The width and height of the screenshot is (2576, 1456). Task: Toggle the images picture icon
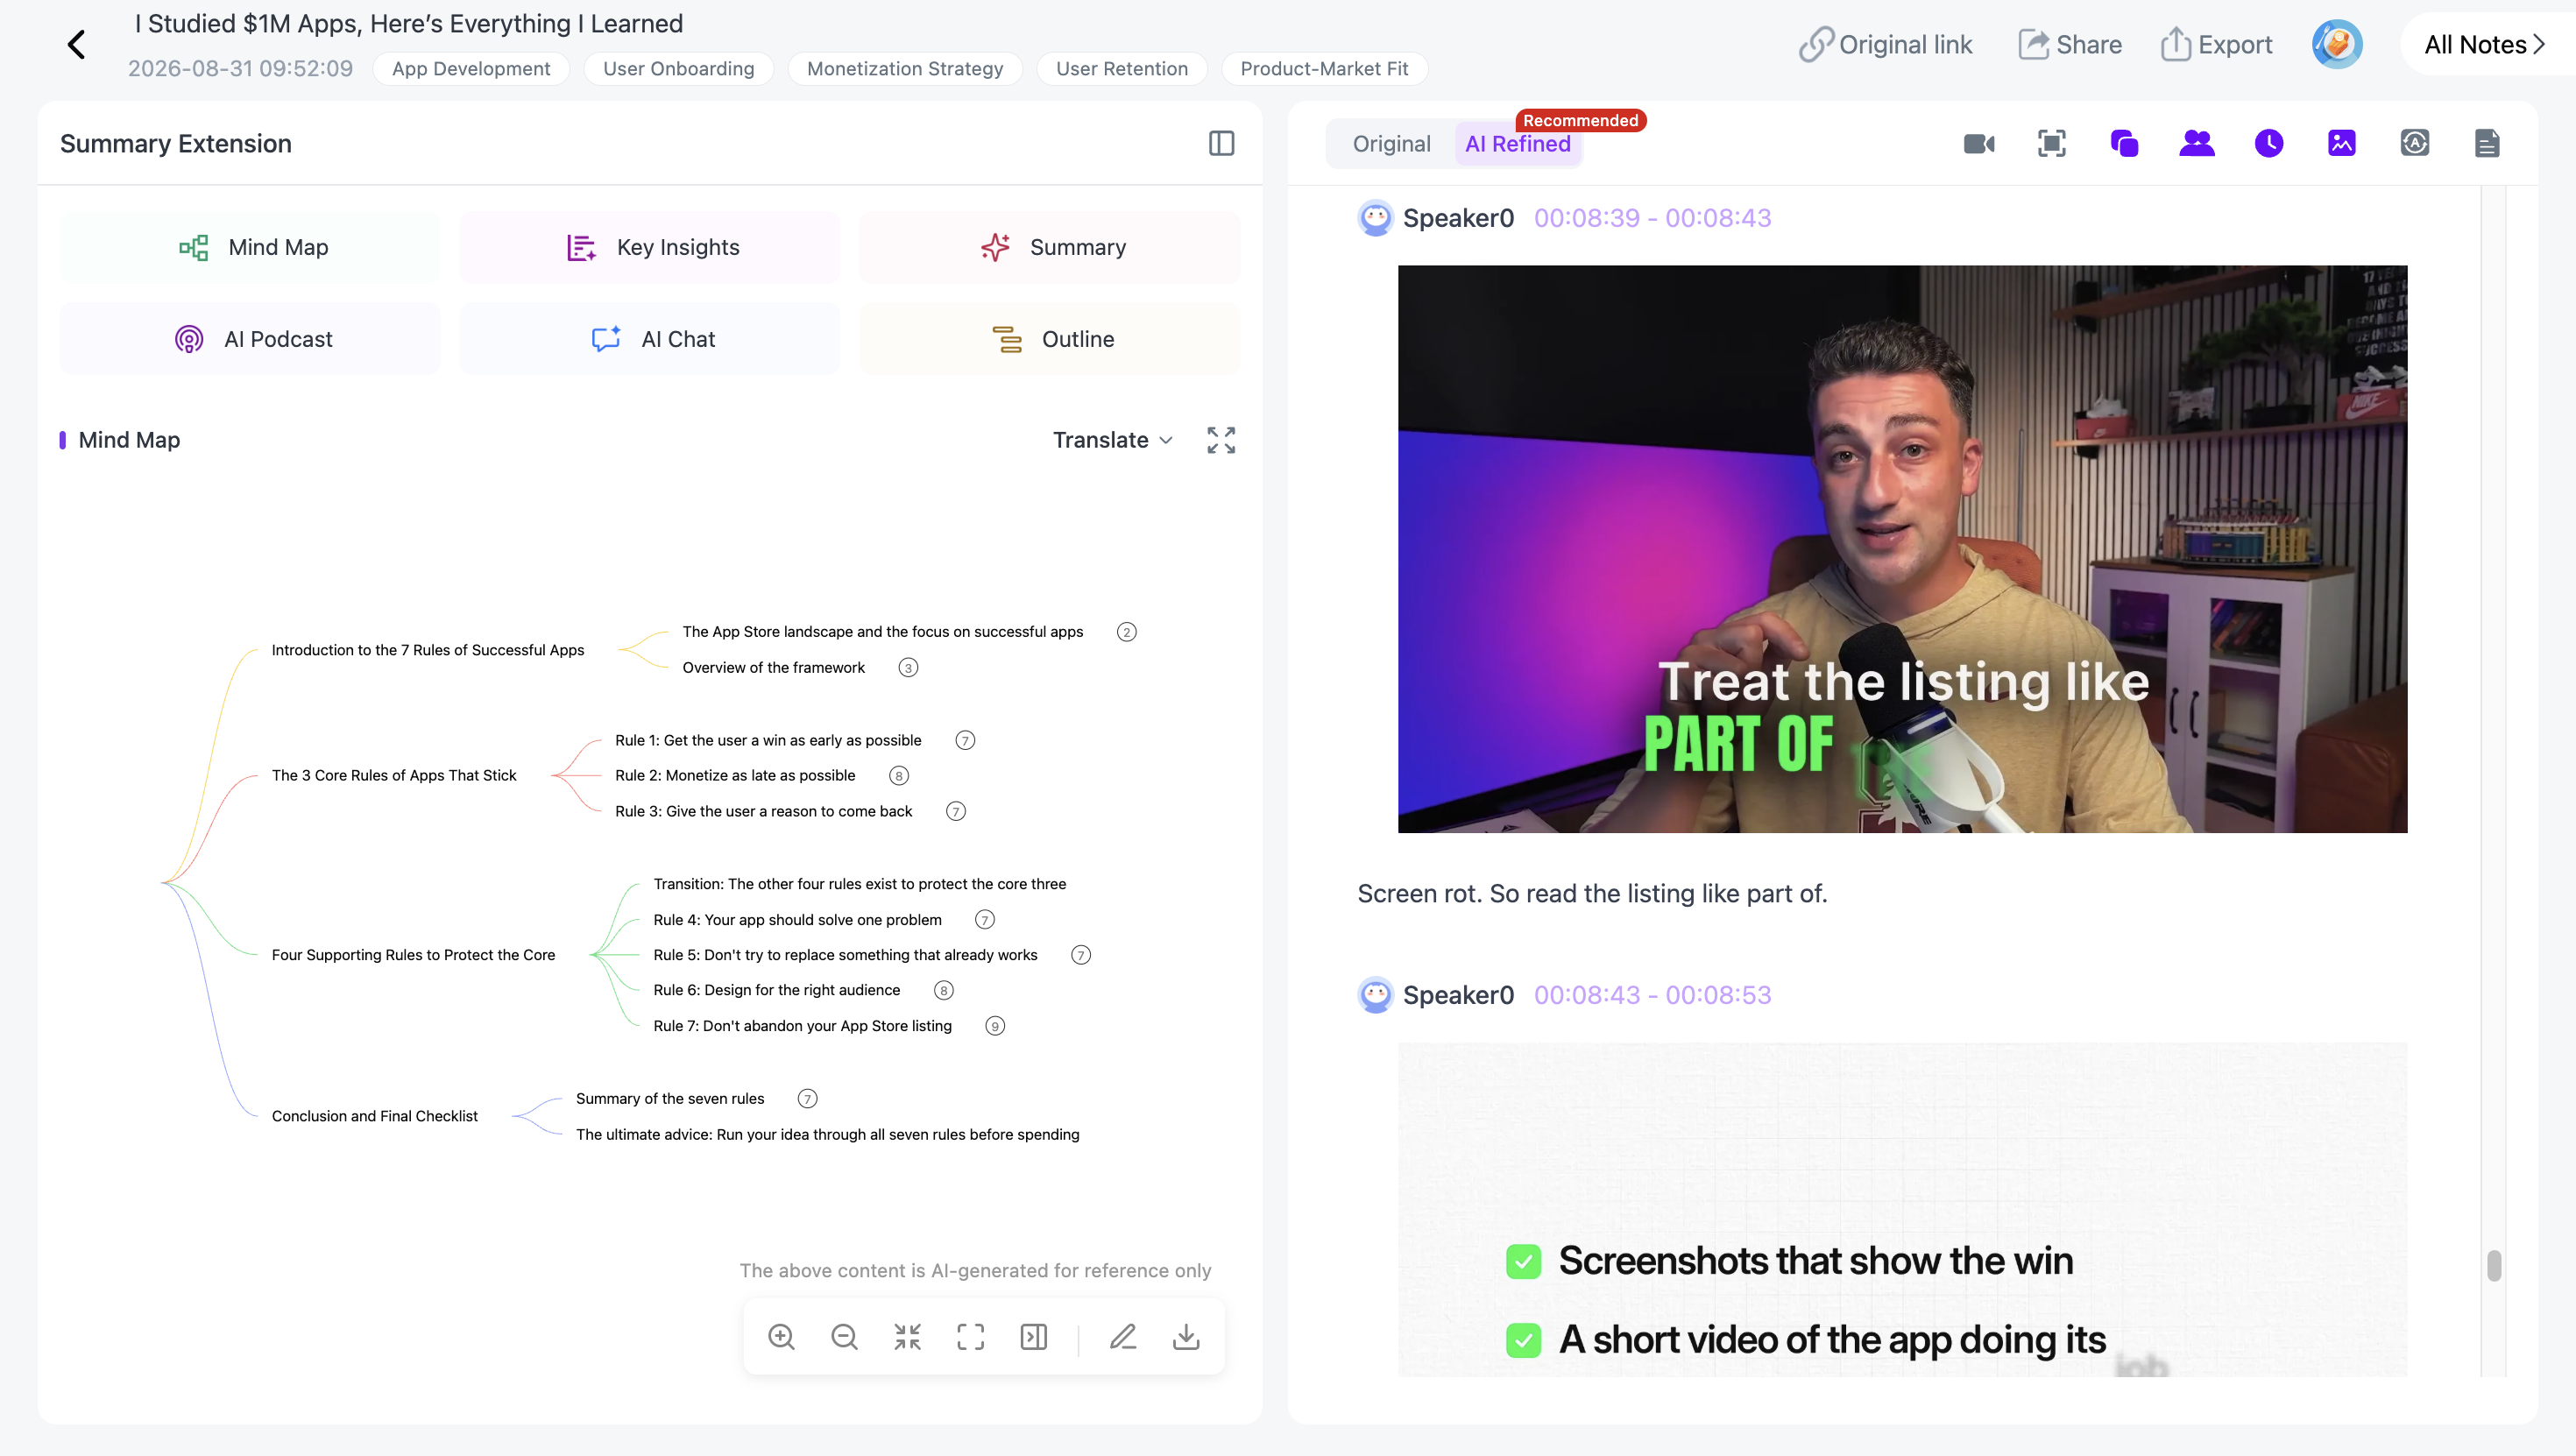pos(2342,144)
